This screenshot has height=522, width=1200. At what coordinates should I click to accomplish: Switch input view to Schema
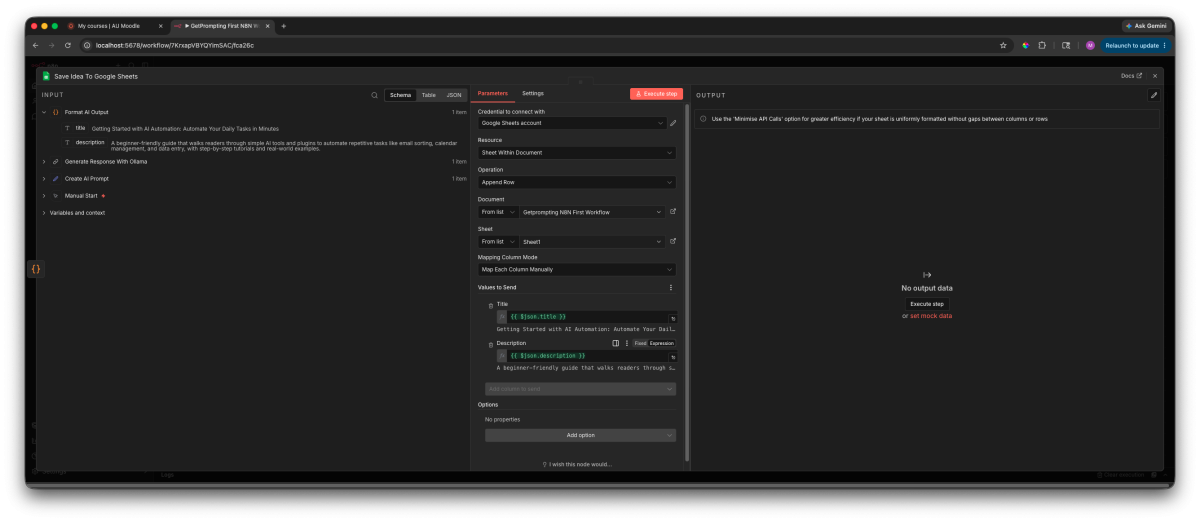[x=400, y=95]
